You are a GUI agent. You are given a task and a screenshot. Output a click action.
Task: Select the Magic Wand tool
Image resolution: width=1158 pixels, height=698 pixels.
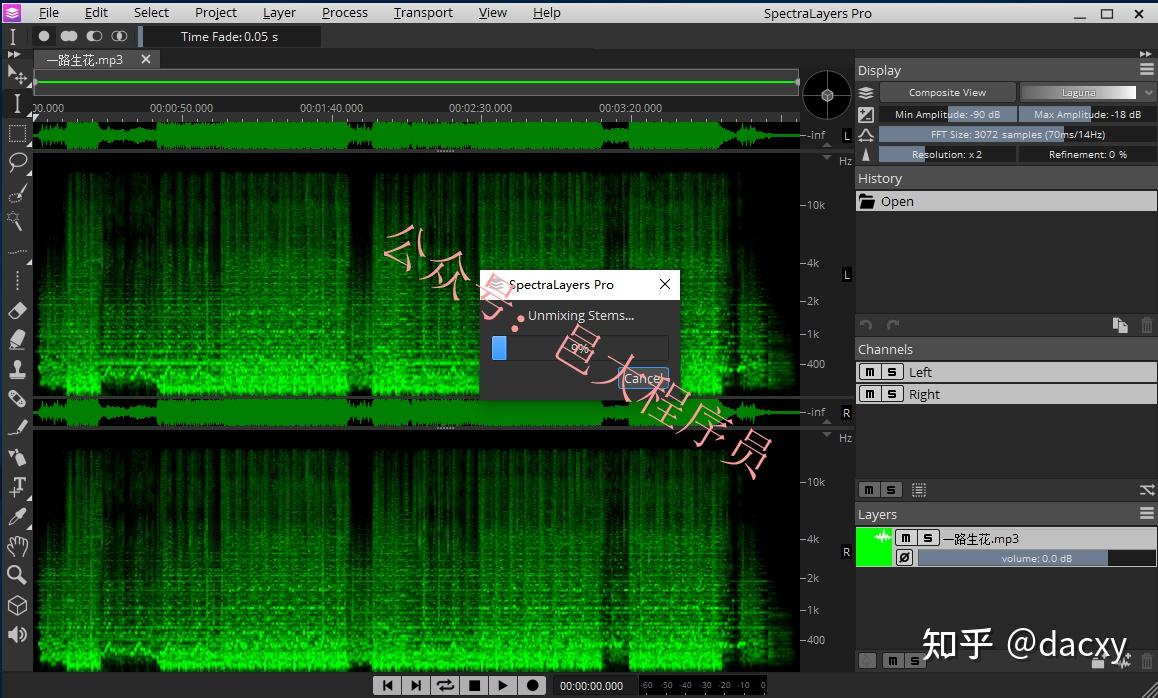15,220
